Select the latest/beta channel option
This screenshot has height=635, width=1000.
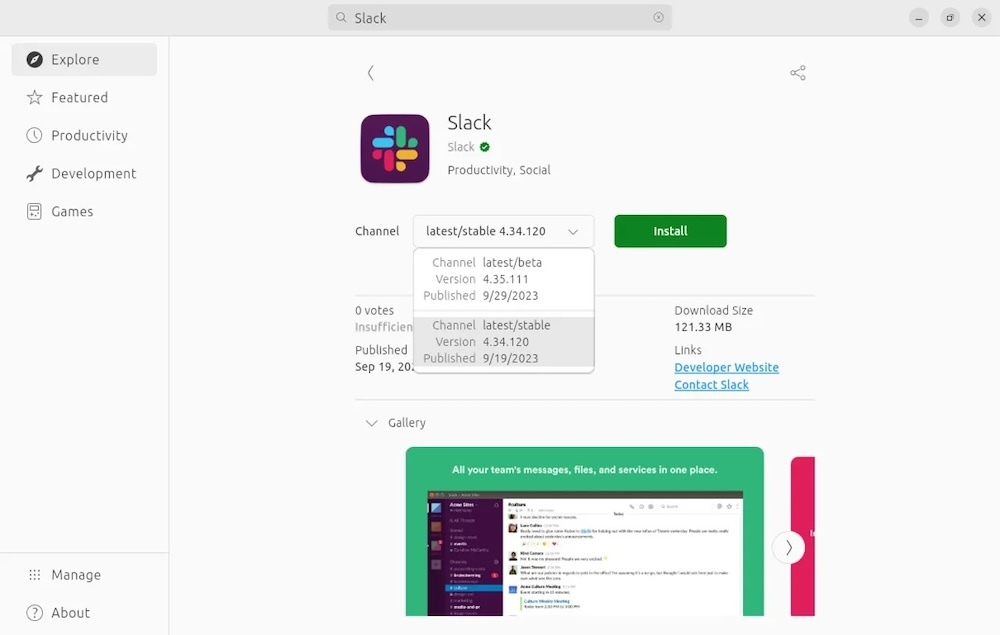[x=503, y=279]
